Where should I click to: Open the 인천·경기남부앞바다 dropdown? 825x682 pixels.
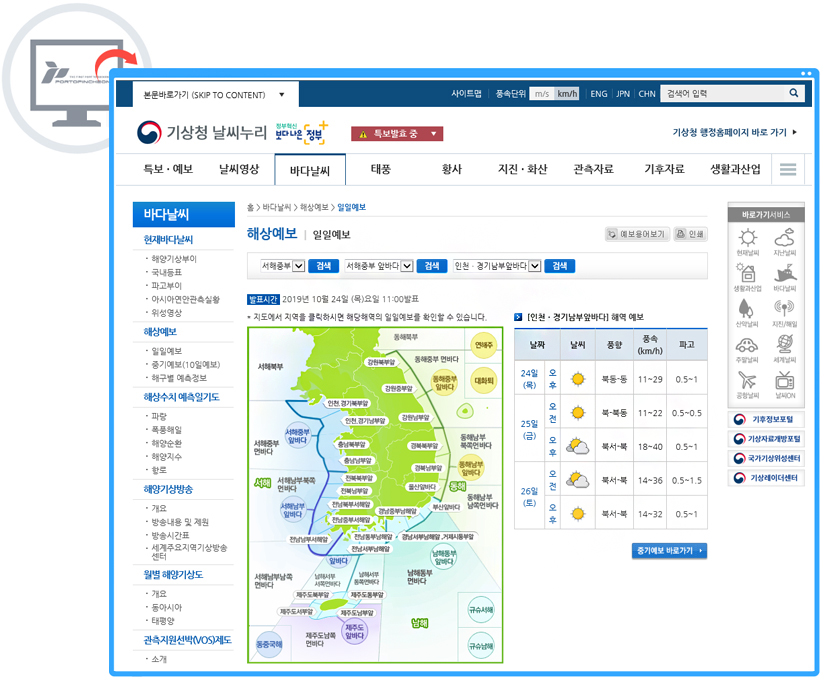tap(535, 266)
